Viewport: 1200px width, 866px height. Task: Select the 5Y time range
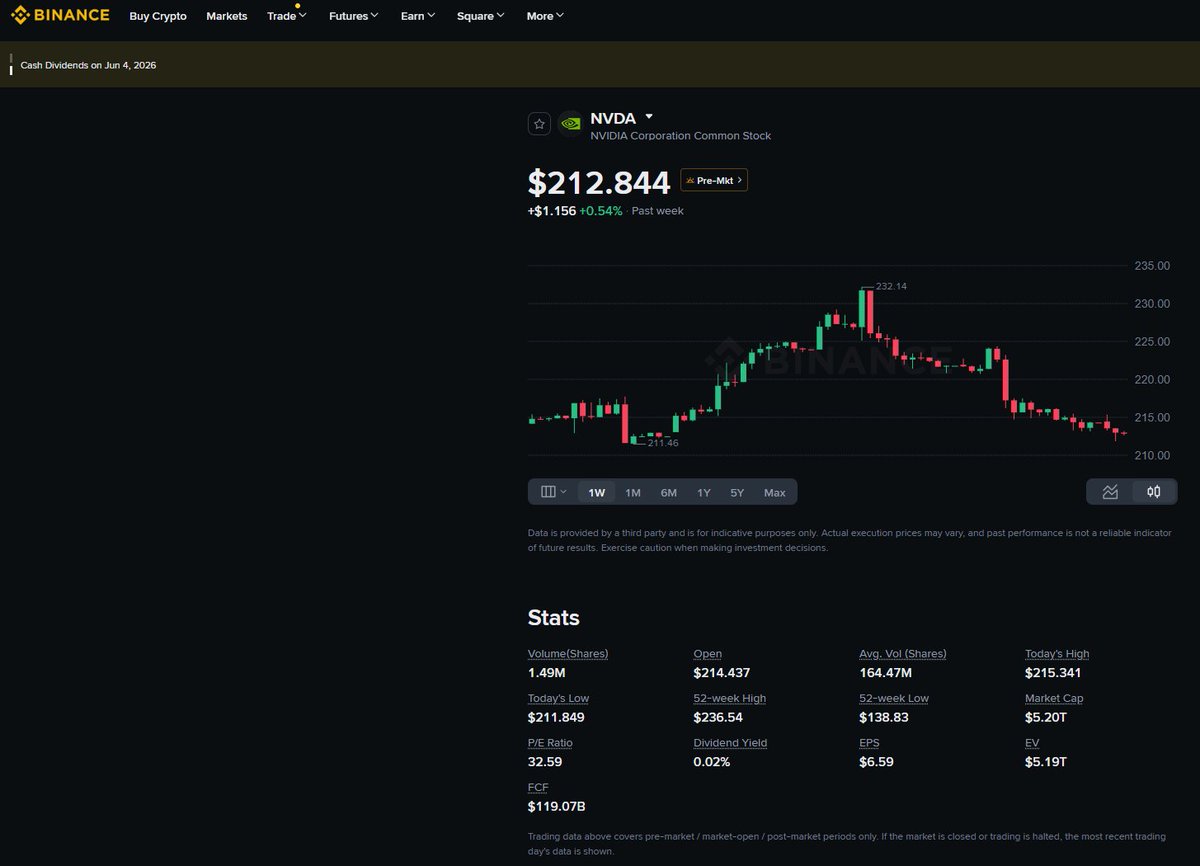coord(737,492)
